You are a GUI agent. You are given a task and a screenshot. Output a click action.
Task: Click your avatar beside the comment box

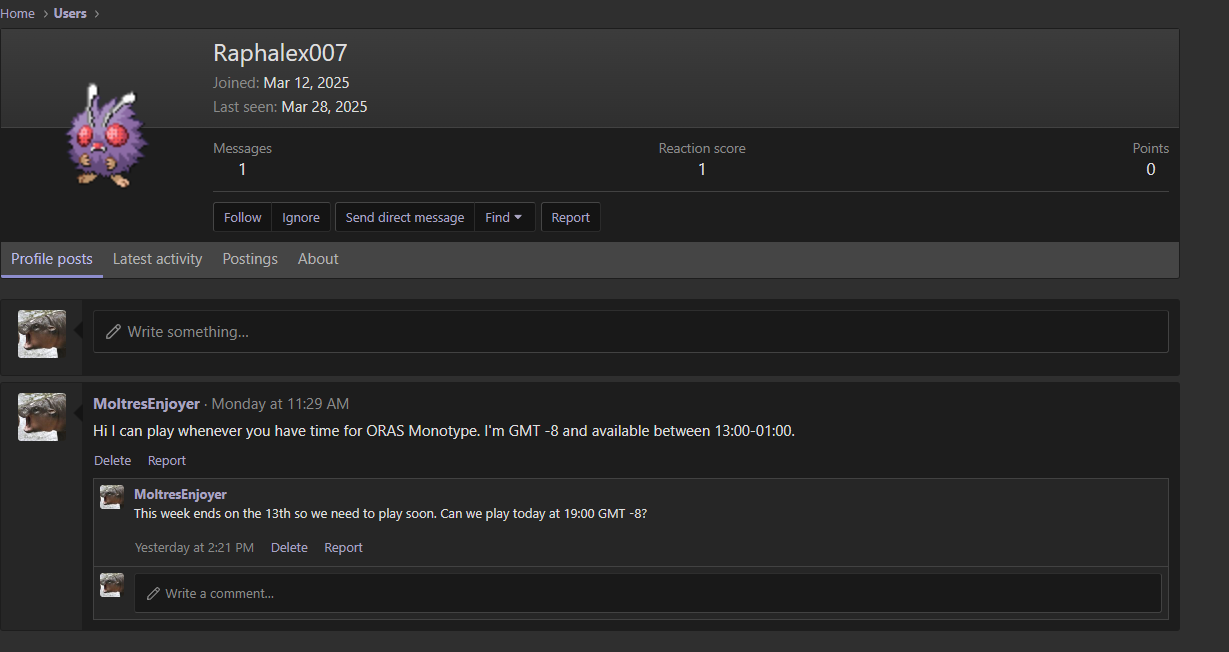[x=112, y=585]
